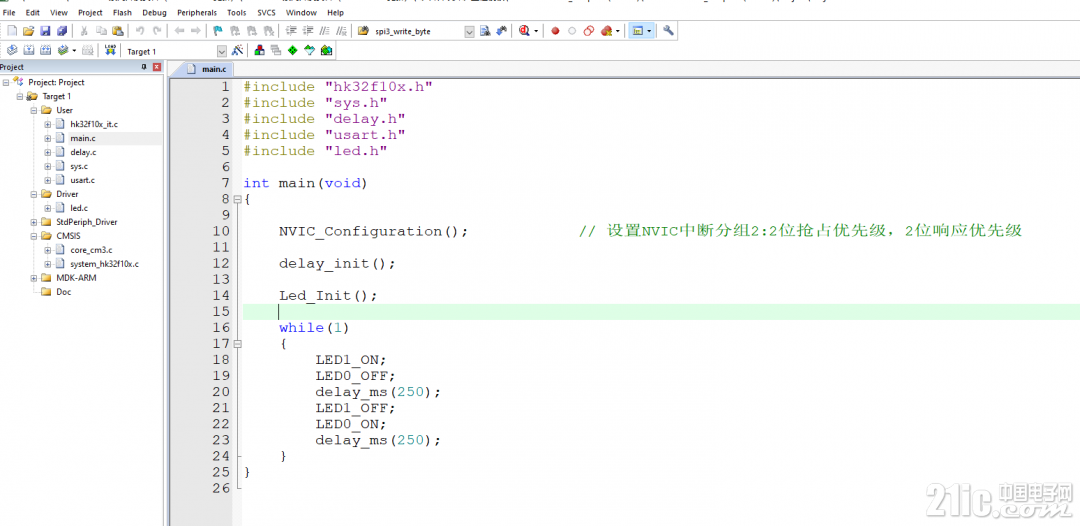Open the Target 1 dropdown arrow
This screenshot has height=526, width=1080.
pos(222,51)
